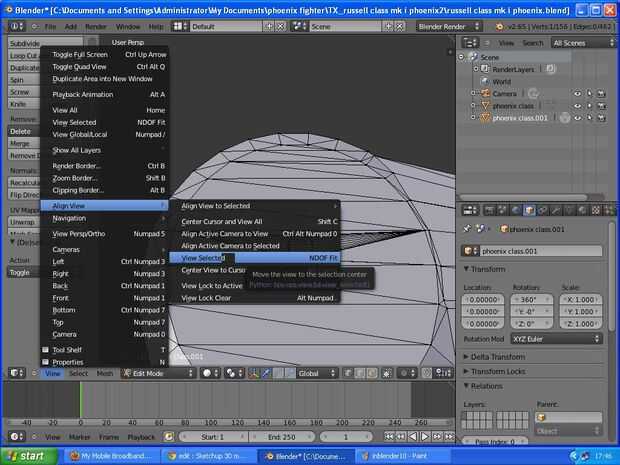
Task: Click the phoenix class.001 name field
Action: pyautogui.click(x=536, y=251)
